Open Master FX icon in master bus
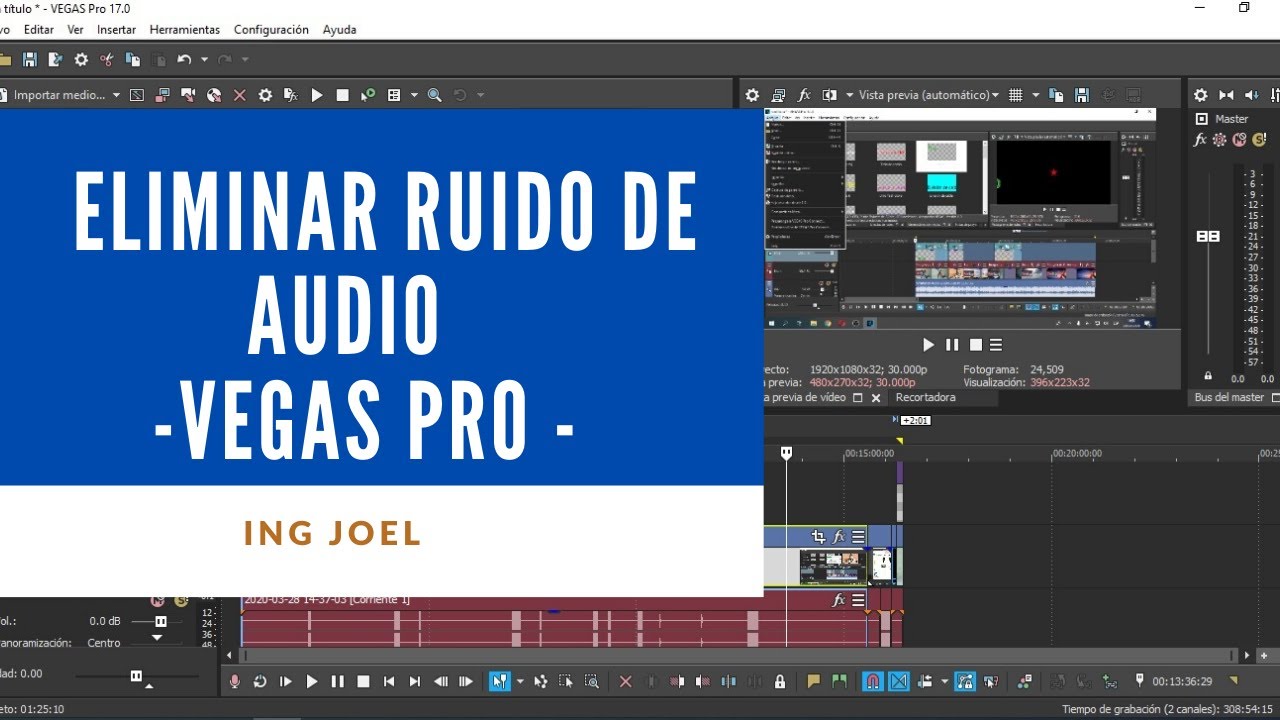 (x=1201, y=140)
